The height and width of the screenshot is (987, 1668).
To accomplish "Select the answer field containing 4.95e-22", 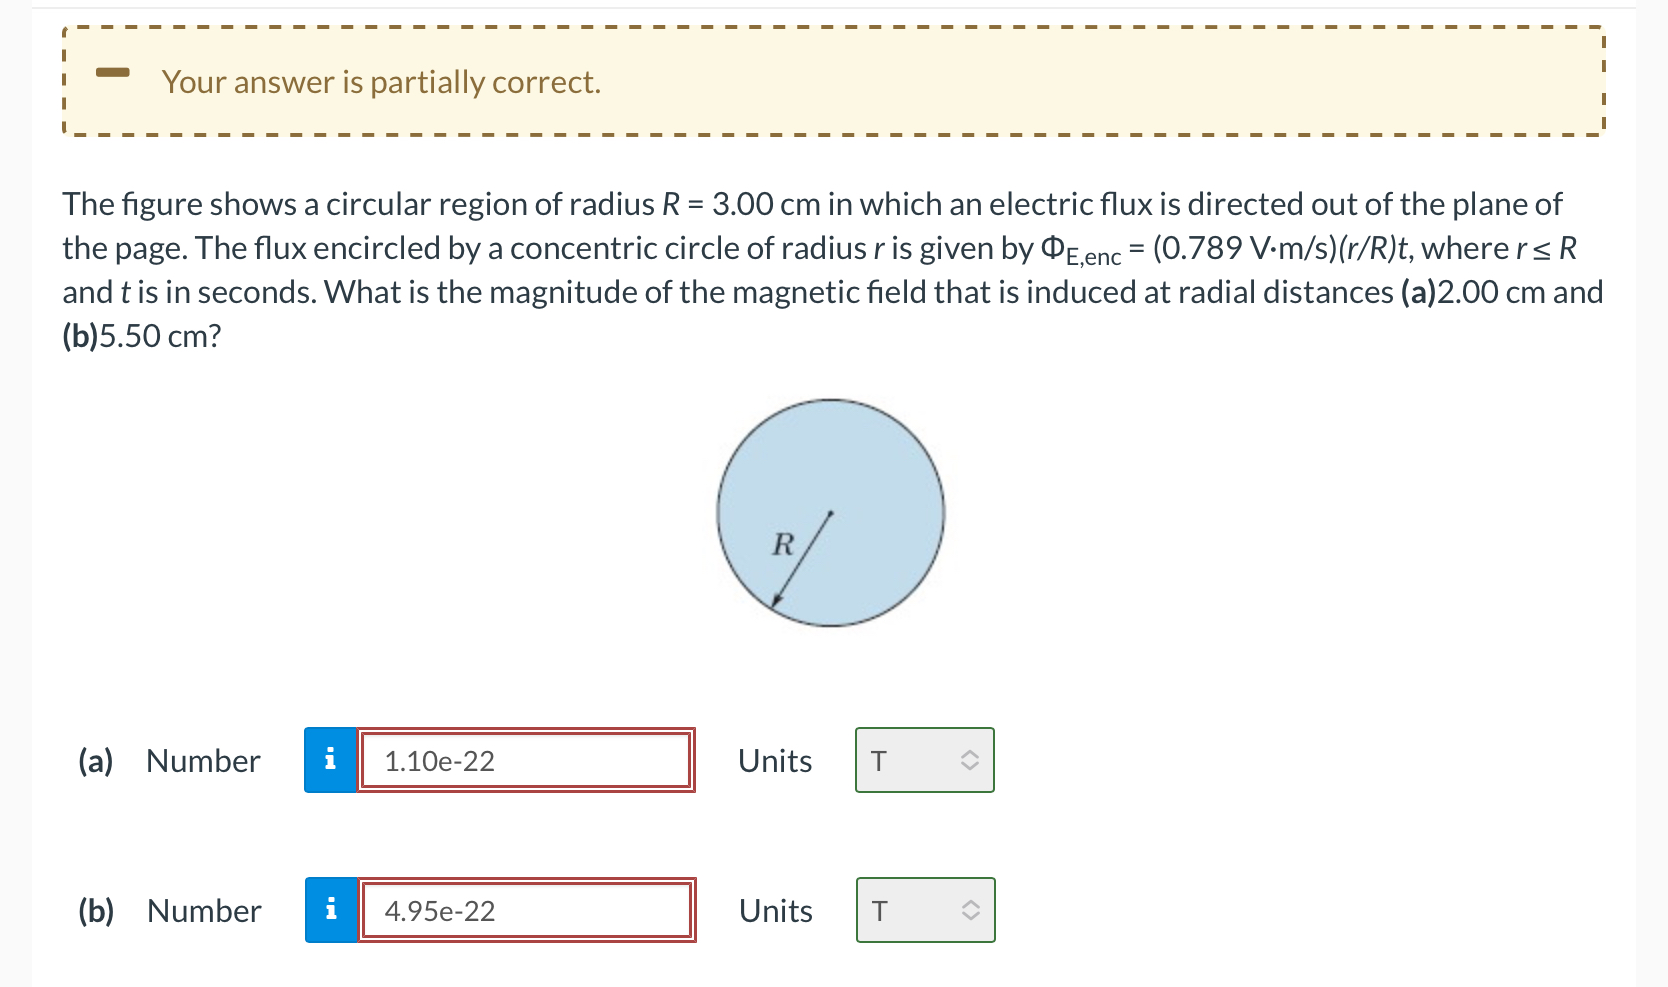I will click(x=525, y=910).
